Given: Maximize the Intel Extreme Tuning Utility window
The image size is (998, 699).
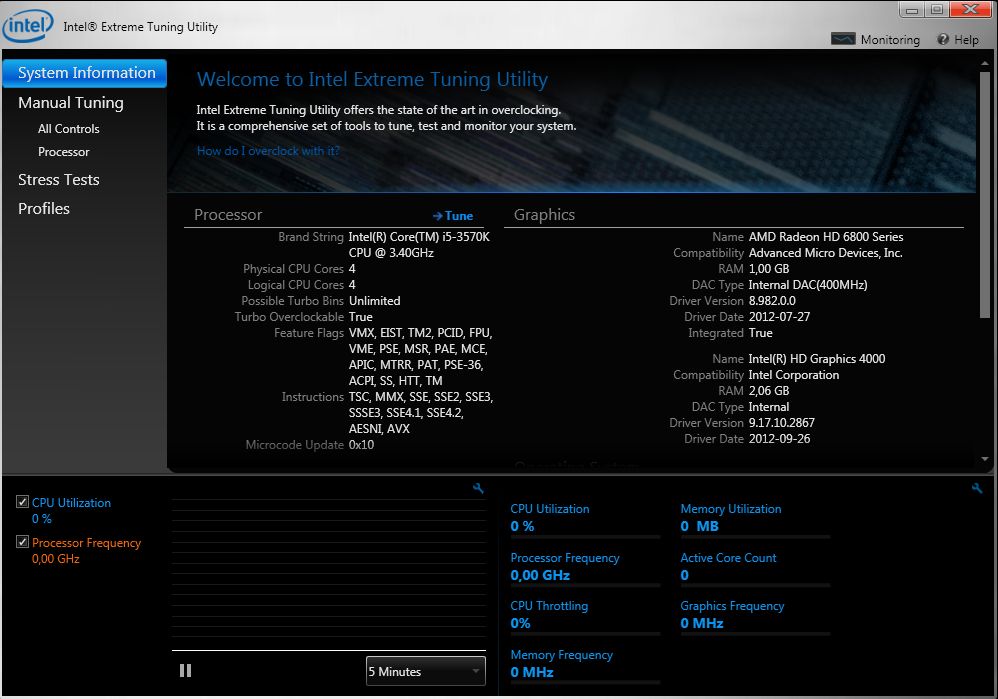Looking at the screenshot, I should [936, 10].
